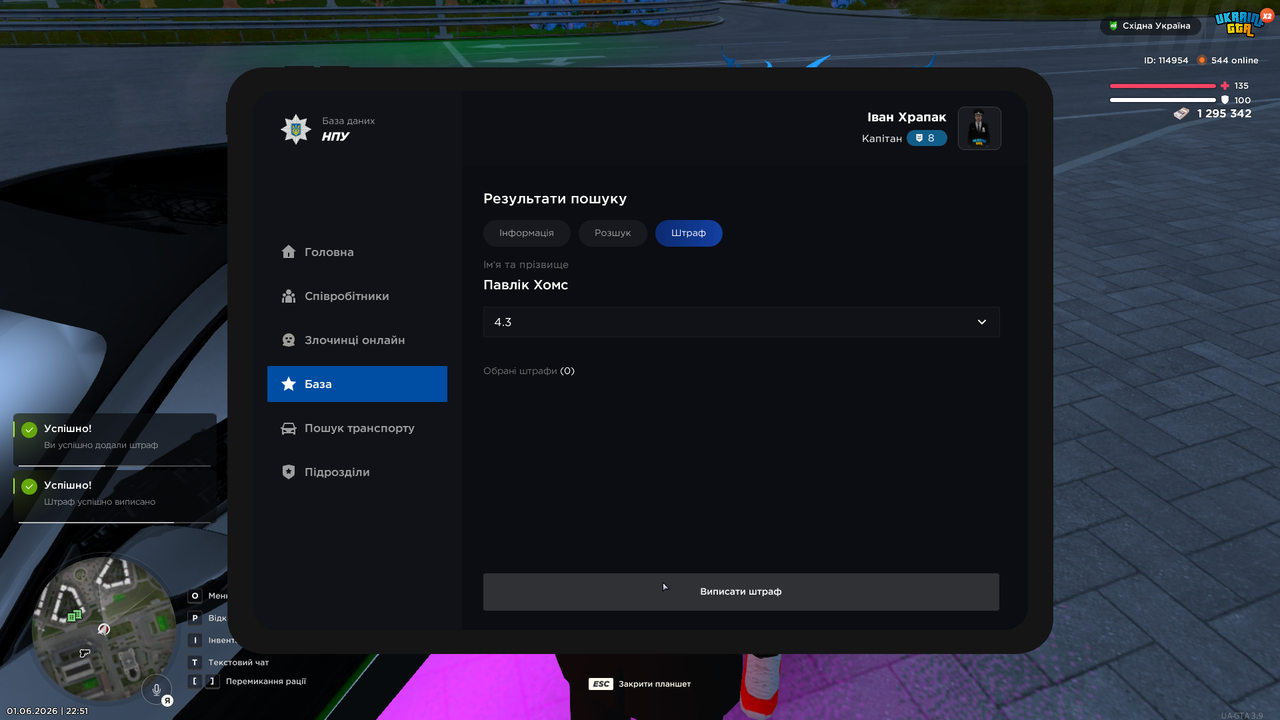1280x720 pixels.
Task: Open the Співробітники menu item
Action: point(357,296)
